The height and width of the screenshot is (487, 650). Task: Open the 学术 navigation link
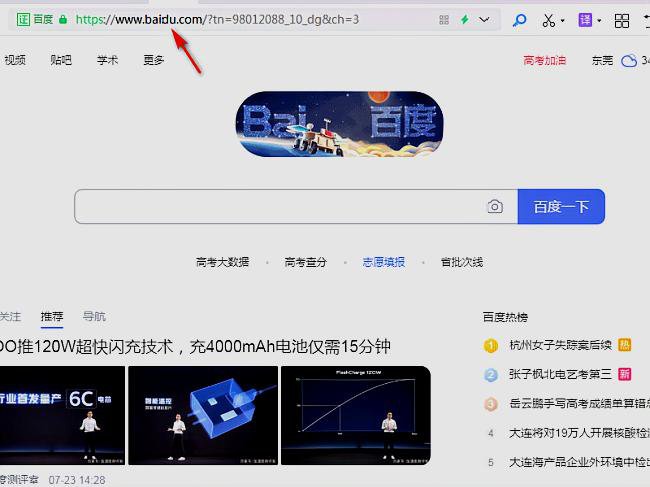(107, 60)
